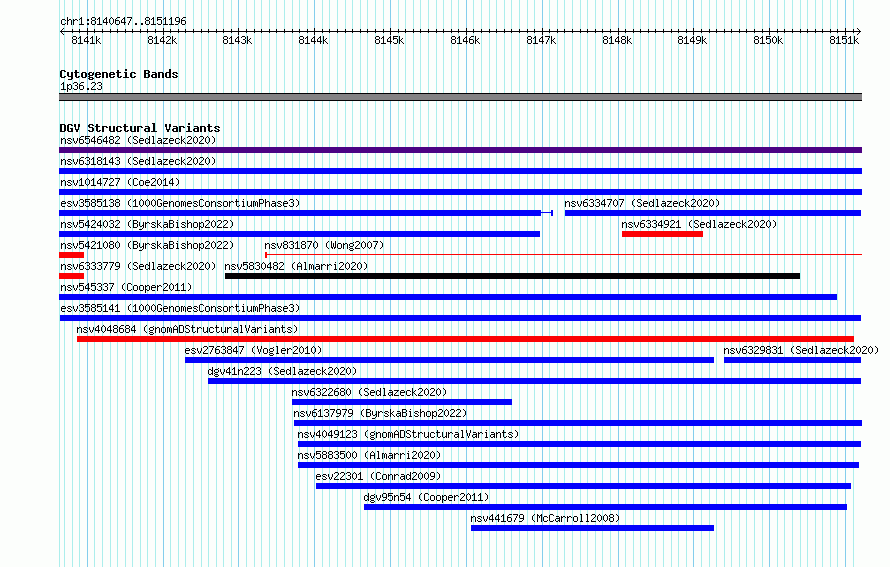Open the nsv6318143 (Sedlazeck2020) label

click(x=138, y=161)
